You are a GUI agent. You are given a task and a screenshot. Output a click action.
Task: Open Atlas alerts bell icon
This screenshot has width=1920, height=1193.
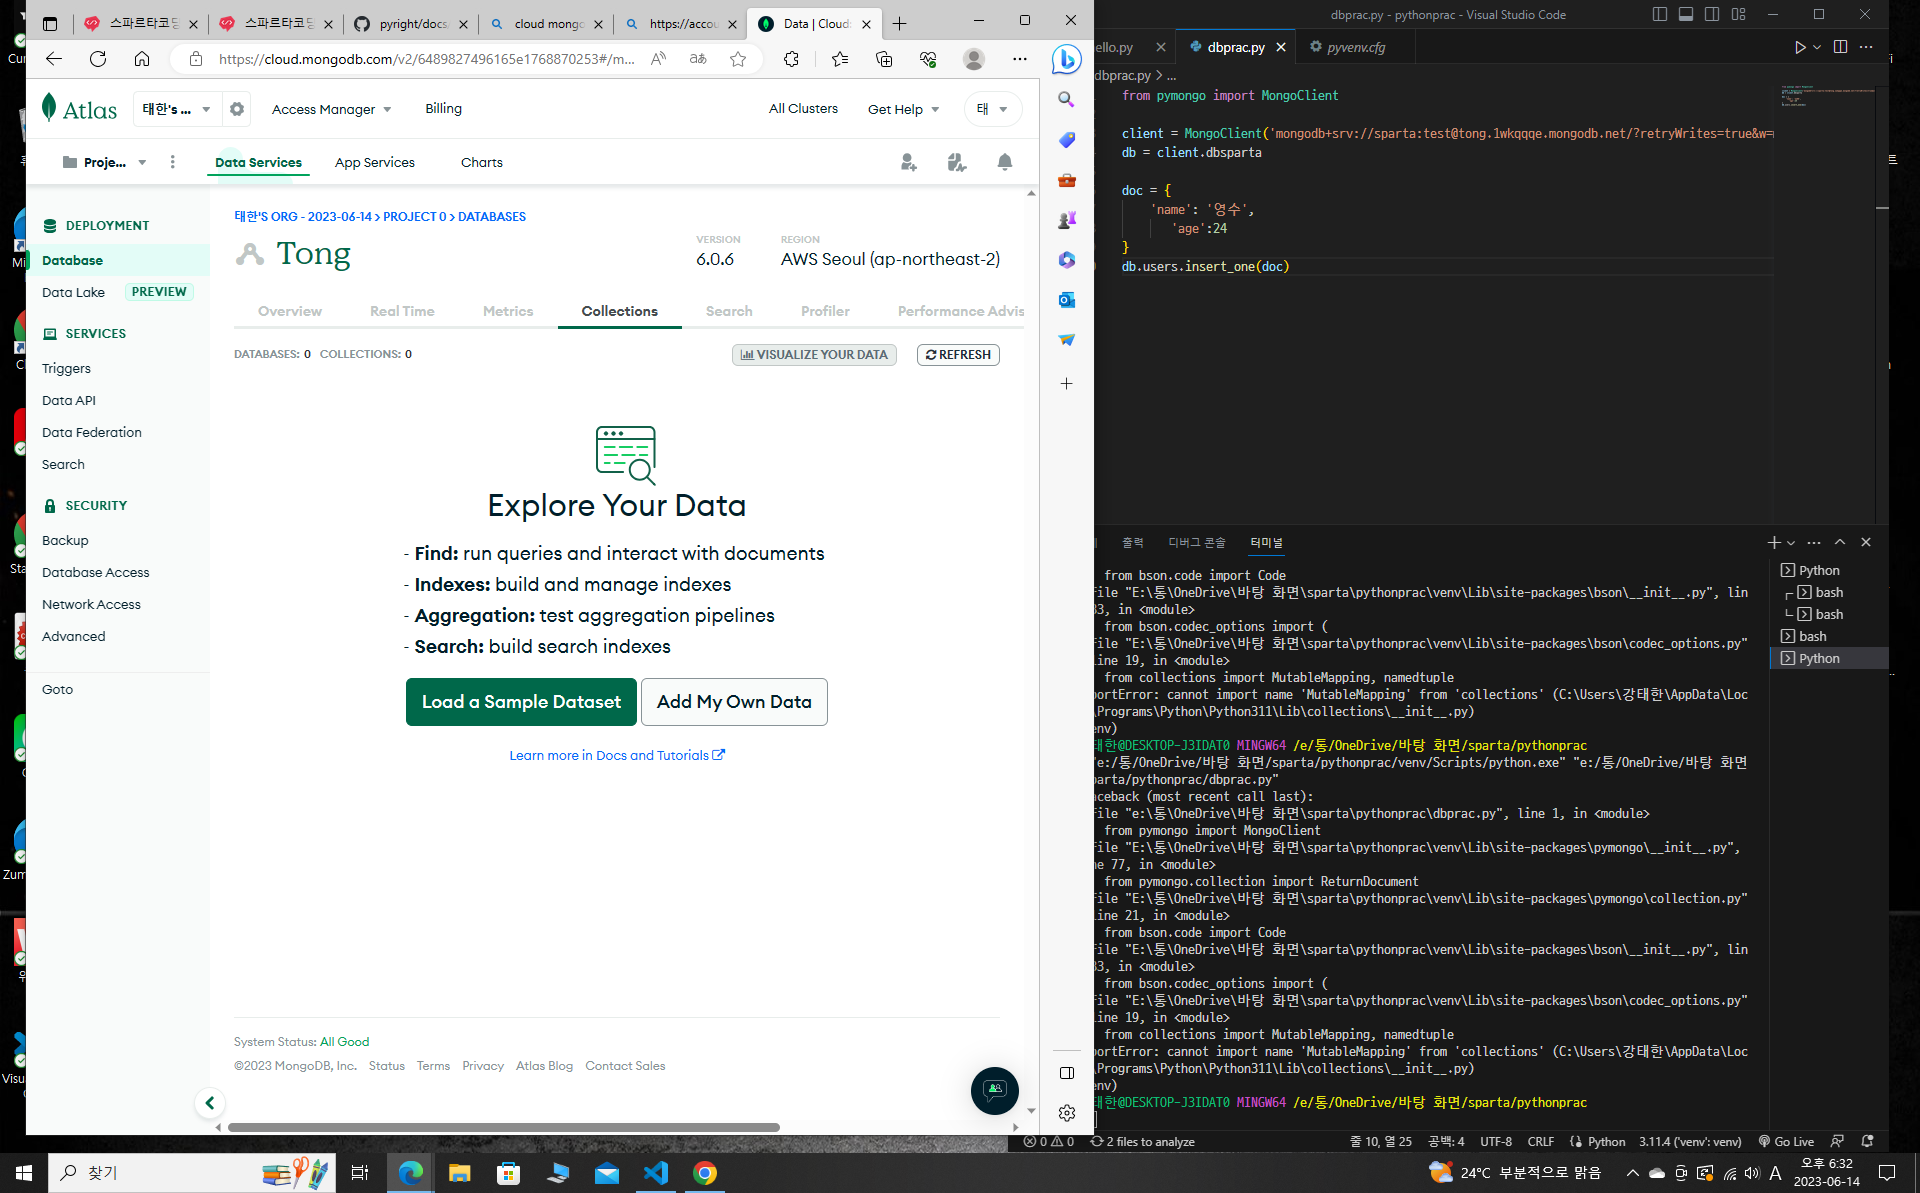[1005, 162]
